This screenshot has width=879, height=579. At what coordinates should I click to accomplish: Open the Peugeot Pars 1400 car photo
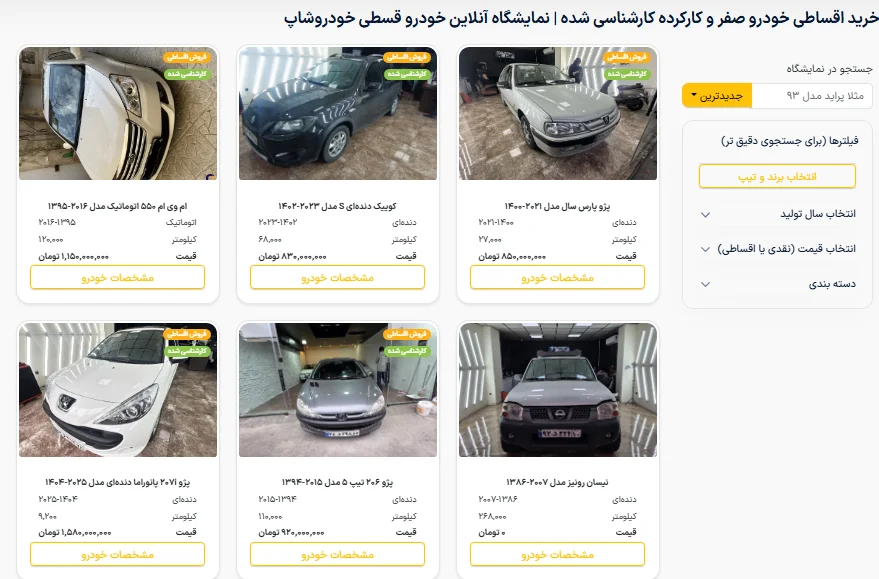coord(558,113)
